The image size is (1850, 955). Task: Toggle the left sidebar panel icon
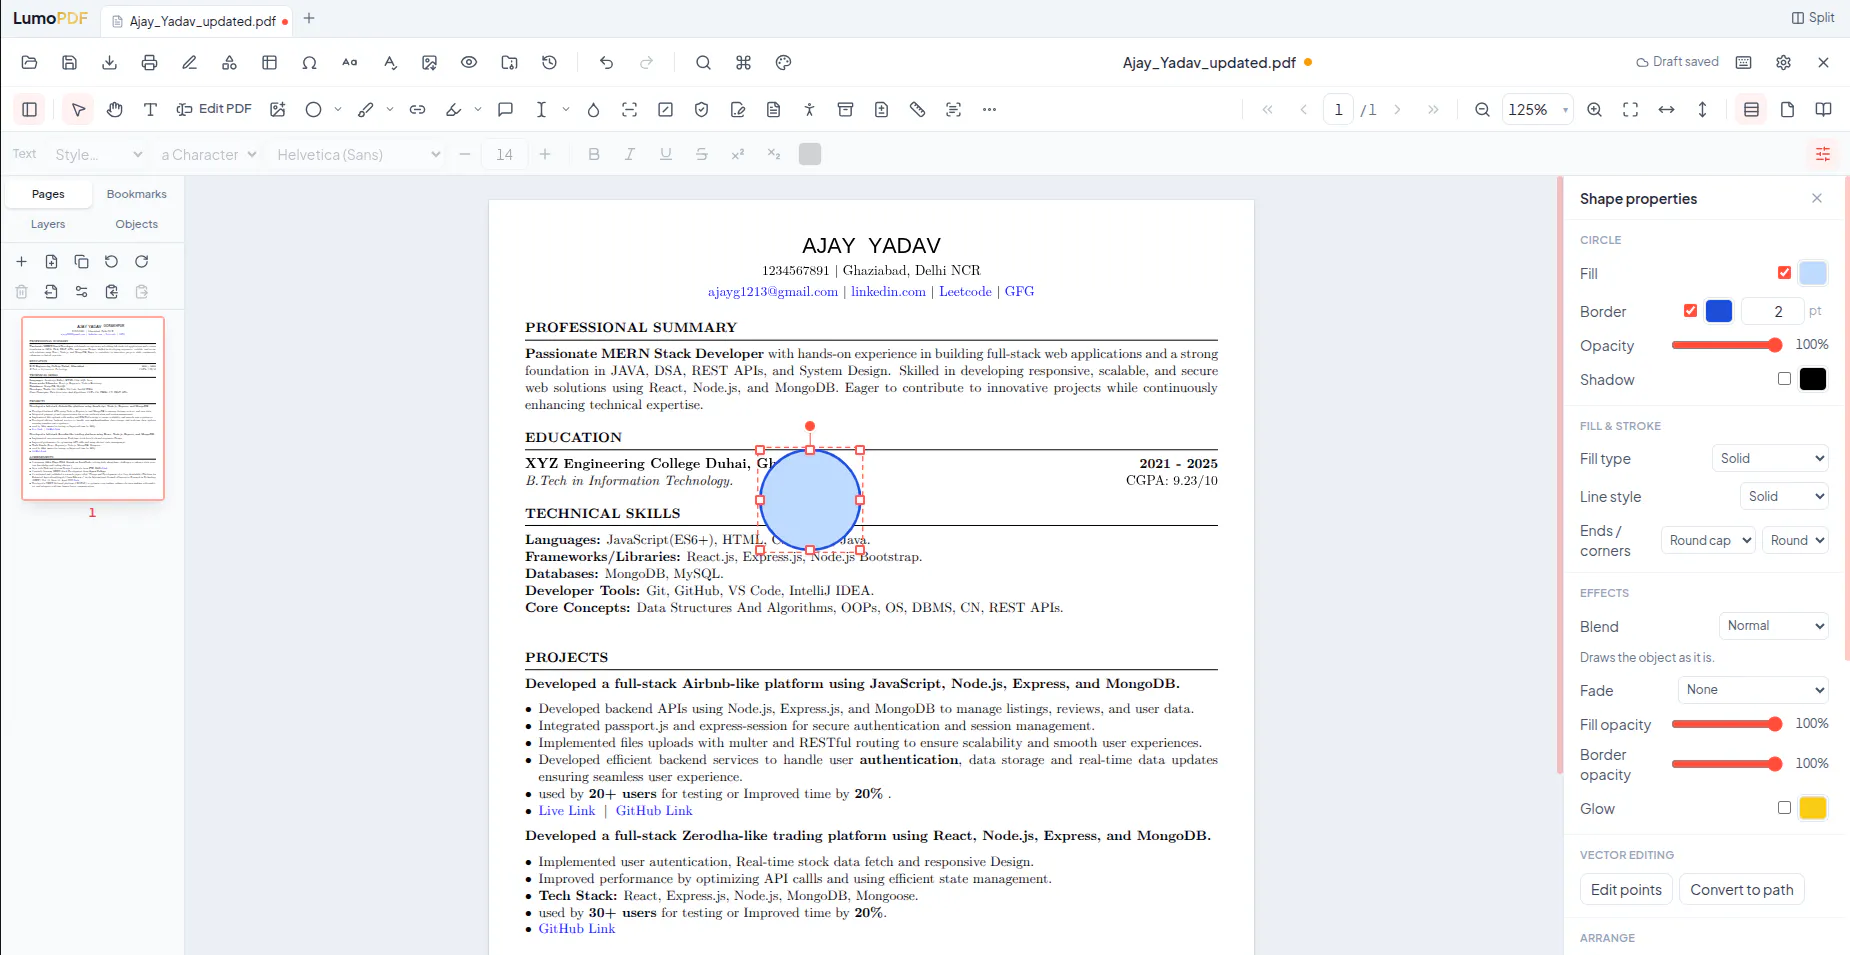30,110
